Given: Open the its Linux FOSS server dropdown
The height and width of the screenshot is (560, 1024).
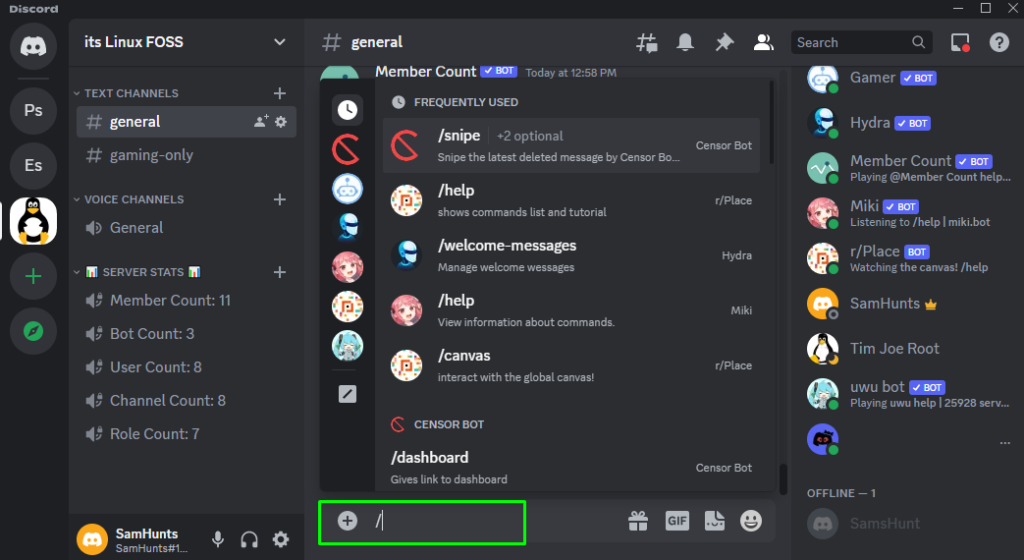Looking at the screenshot, I should click(x=279, y=42).
